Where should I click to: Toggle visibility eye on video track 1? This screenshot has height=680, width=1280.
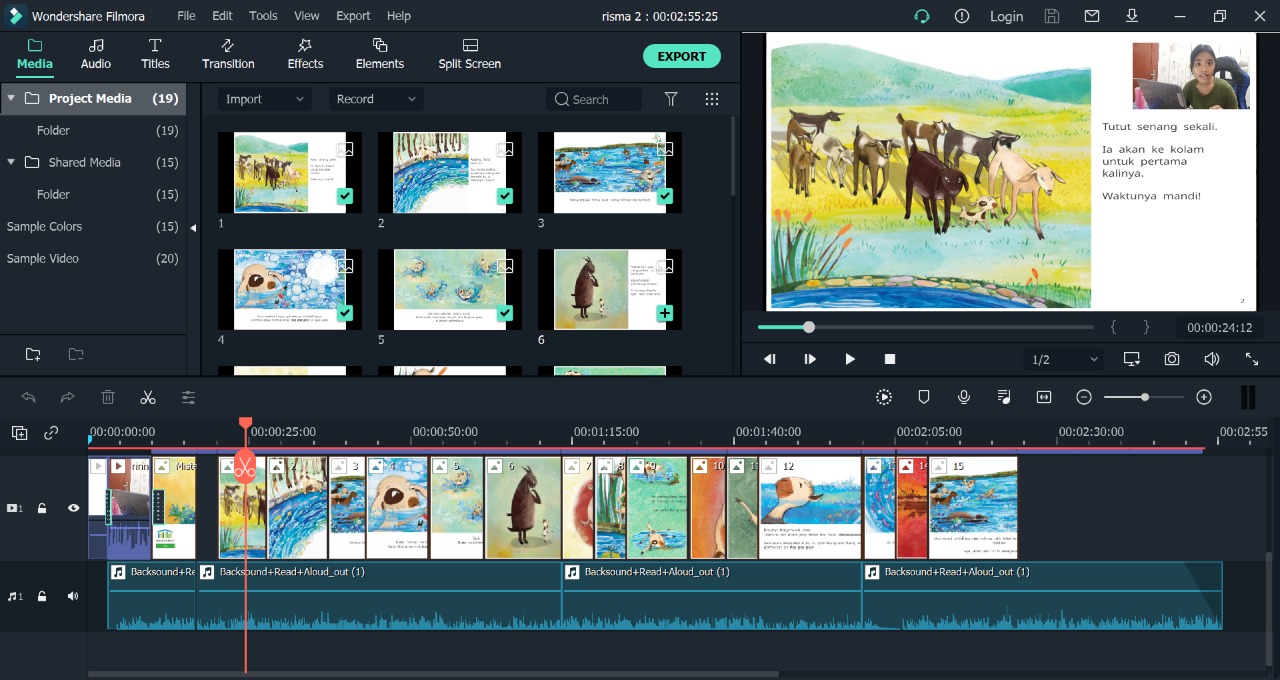73,508
